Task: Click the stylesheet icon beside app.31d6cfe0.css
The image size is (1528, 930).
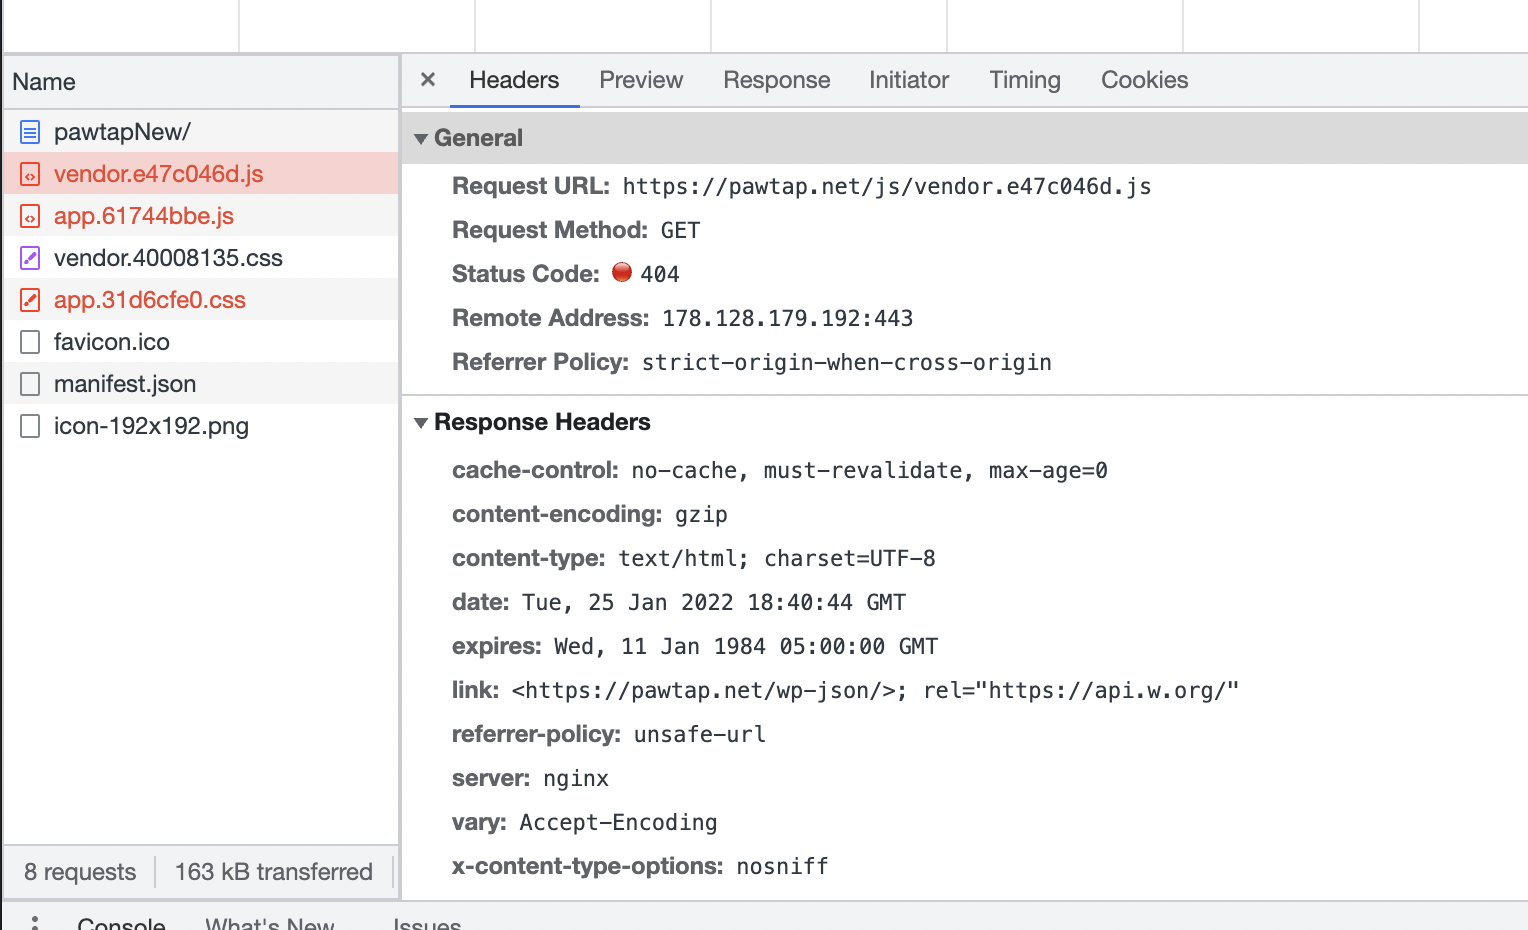Action: 30,300
